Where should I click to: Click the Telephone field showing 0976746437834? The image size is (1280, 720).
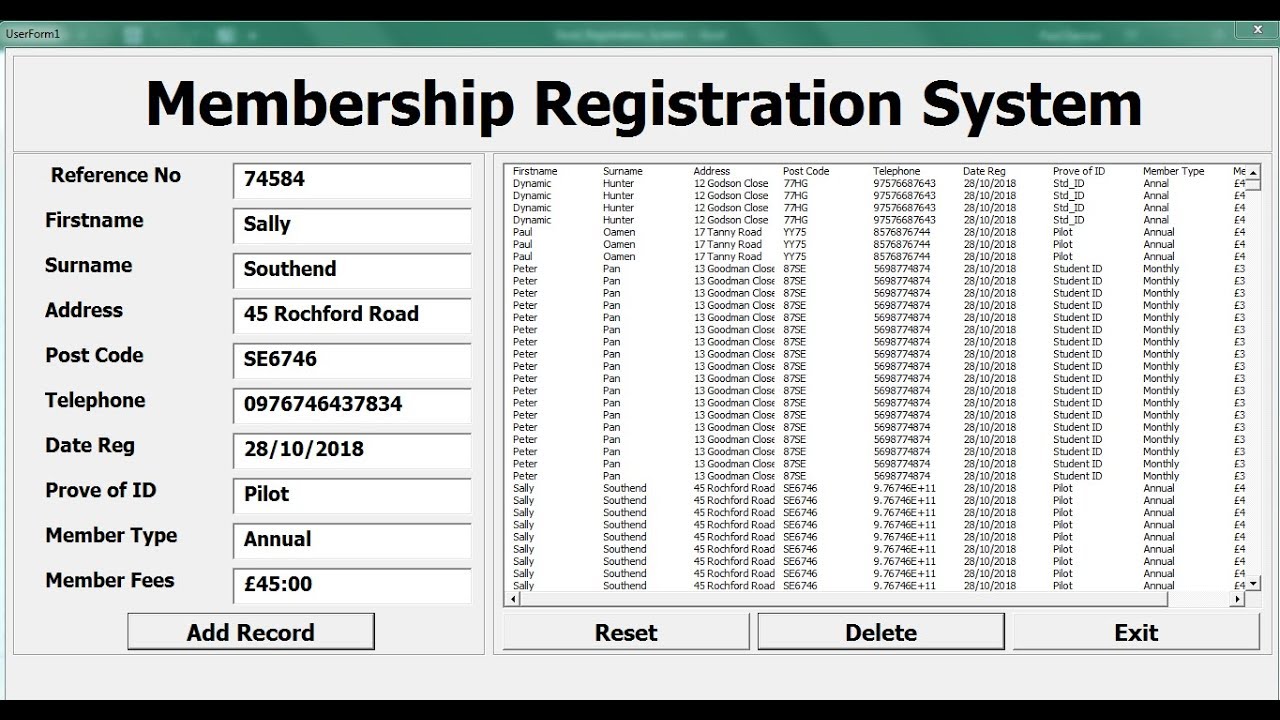tap(352, 406)
